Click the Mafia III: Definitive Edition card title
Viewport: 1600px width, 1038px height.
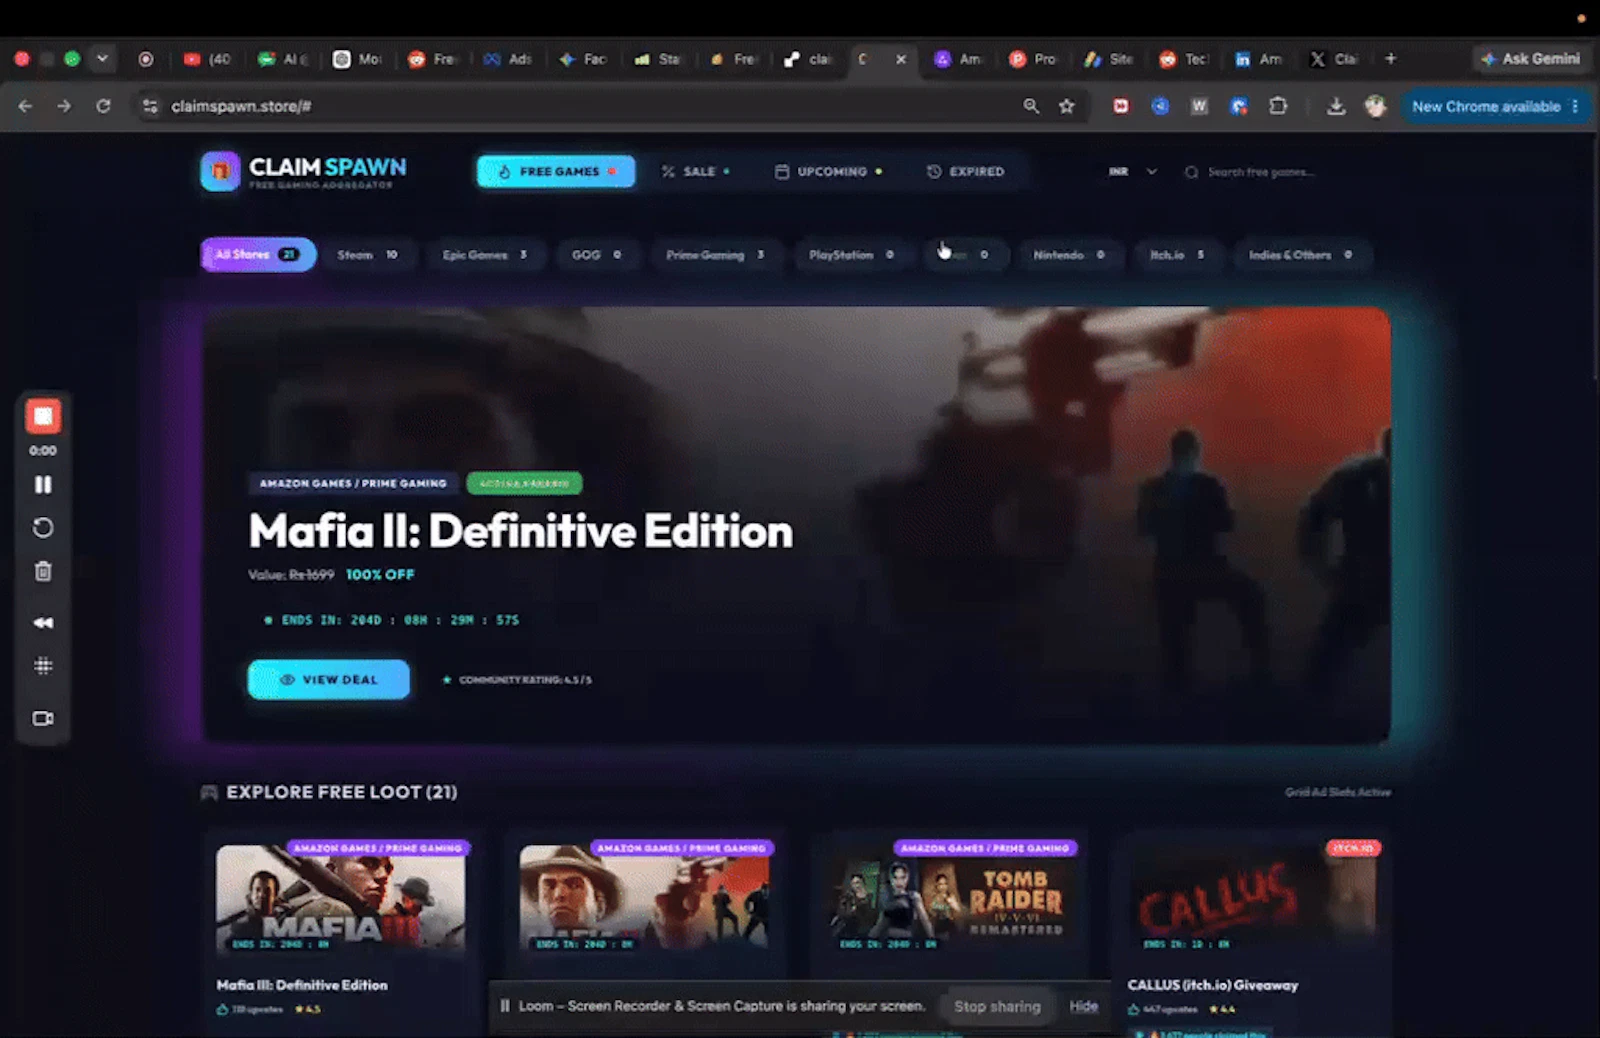pyautogui.click(x=302, y=985)
